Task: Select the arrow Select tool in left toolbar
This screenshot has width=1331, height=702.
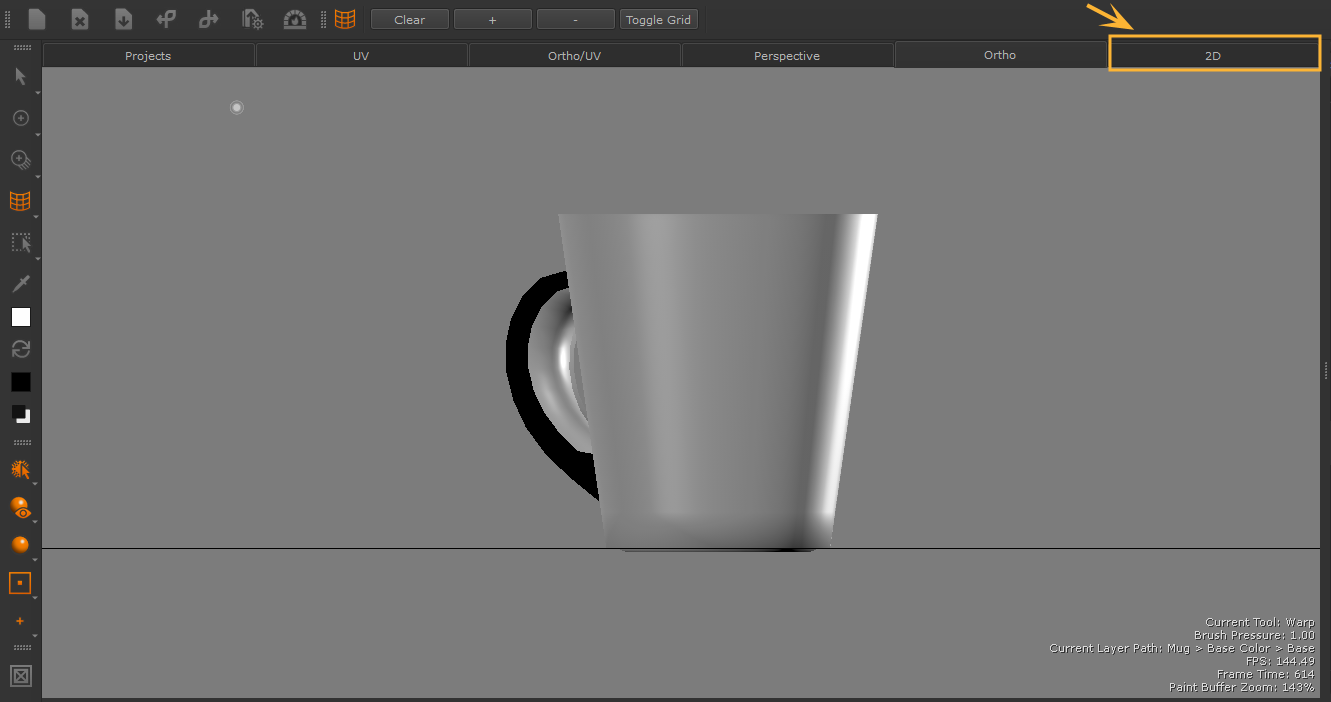Action: tap(20, 76)
